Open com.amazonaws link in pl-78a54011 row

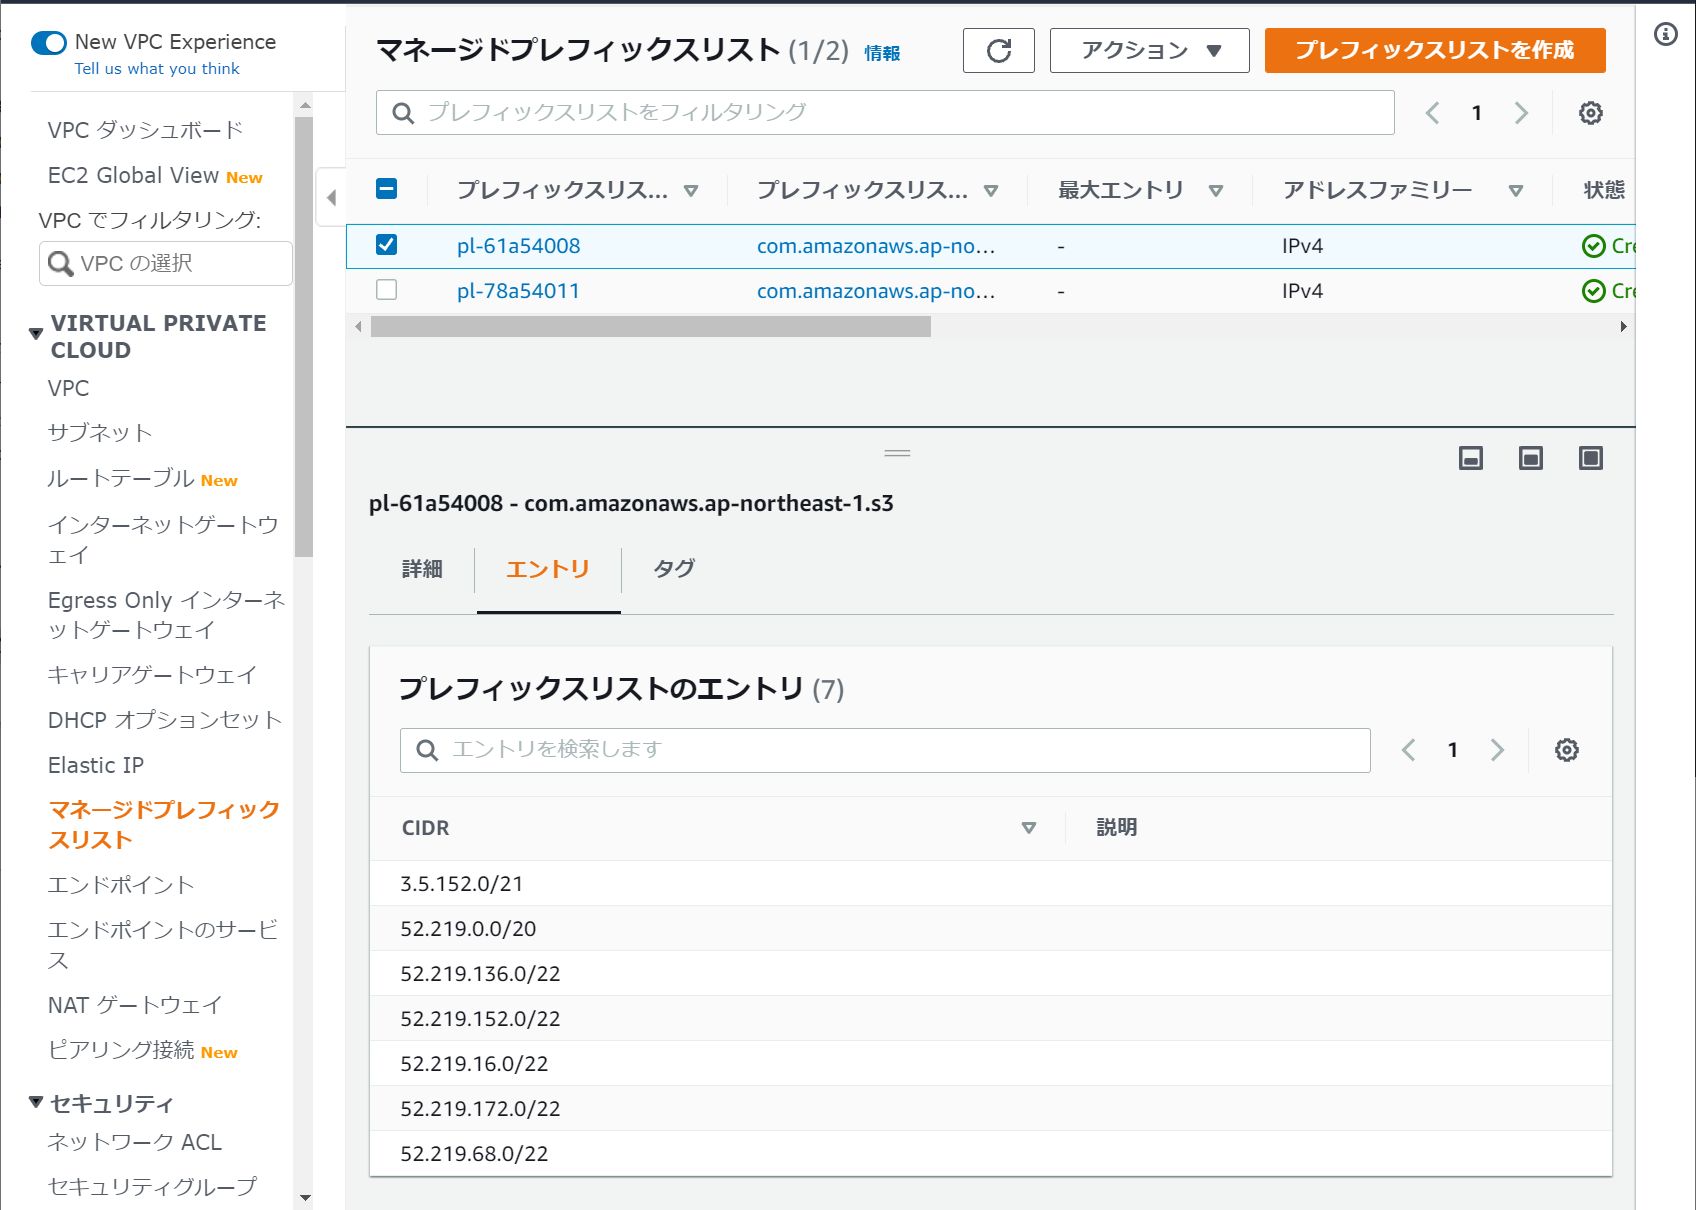pyautogui.click(x=876, y=291)
